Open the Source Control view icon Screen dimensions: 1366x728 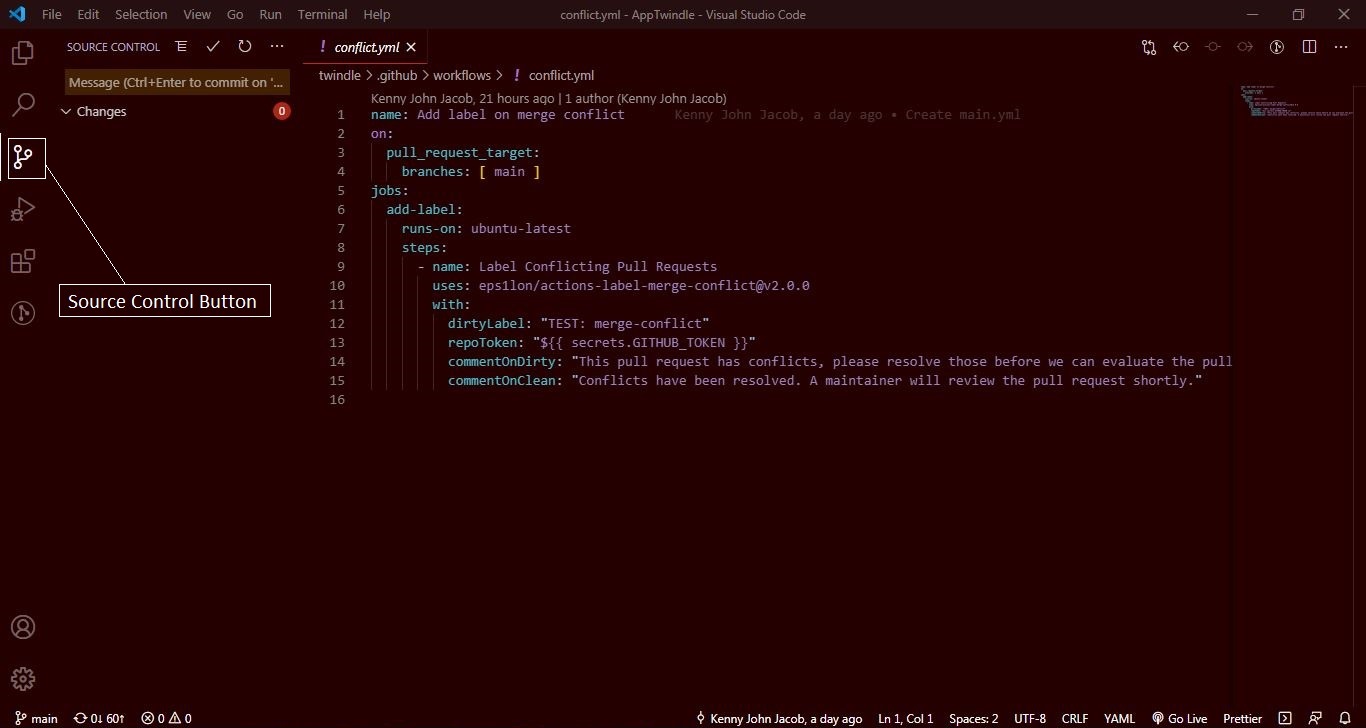pos(23,157)
